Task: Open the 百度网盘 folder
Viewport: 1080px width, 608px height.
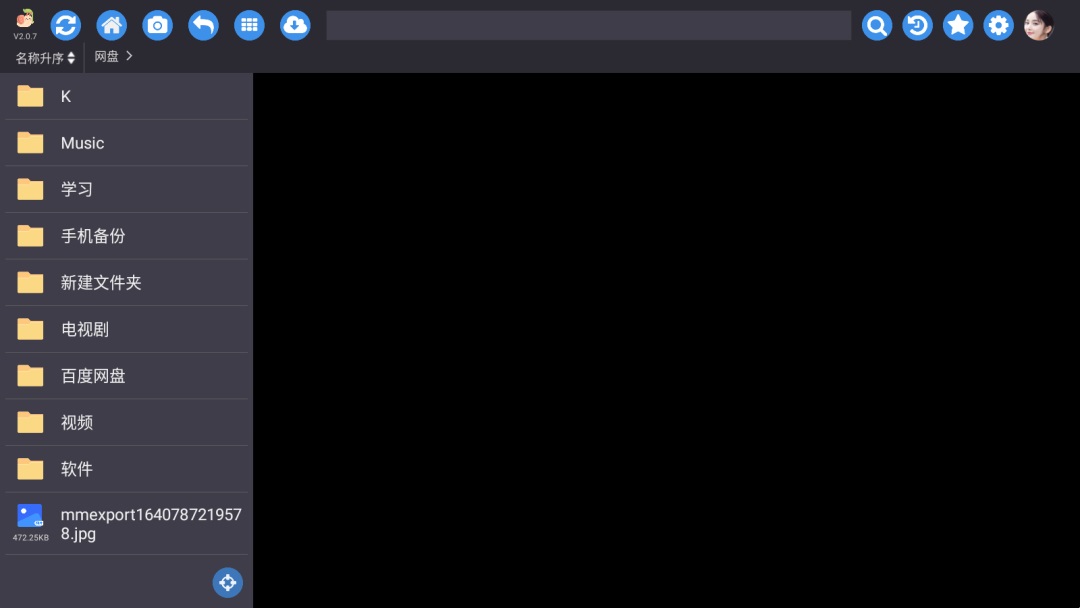Action: click(127, 376)
